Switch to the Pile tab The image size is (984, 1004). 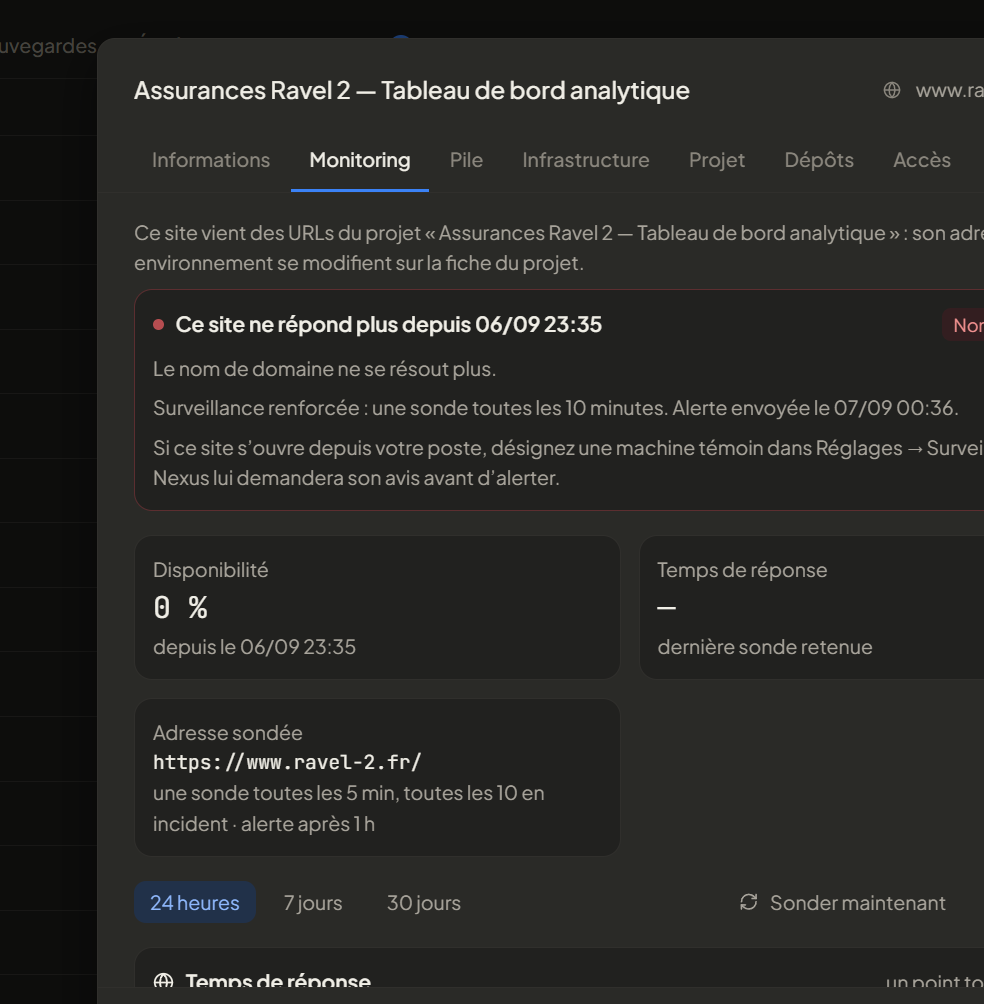pos(466,160)
